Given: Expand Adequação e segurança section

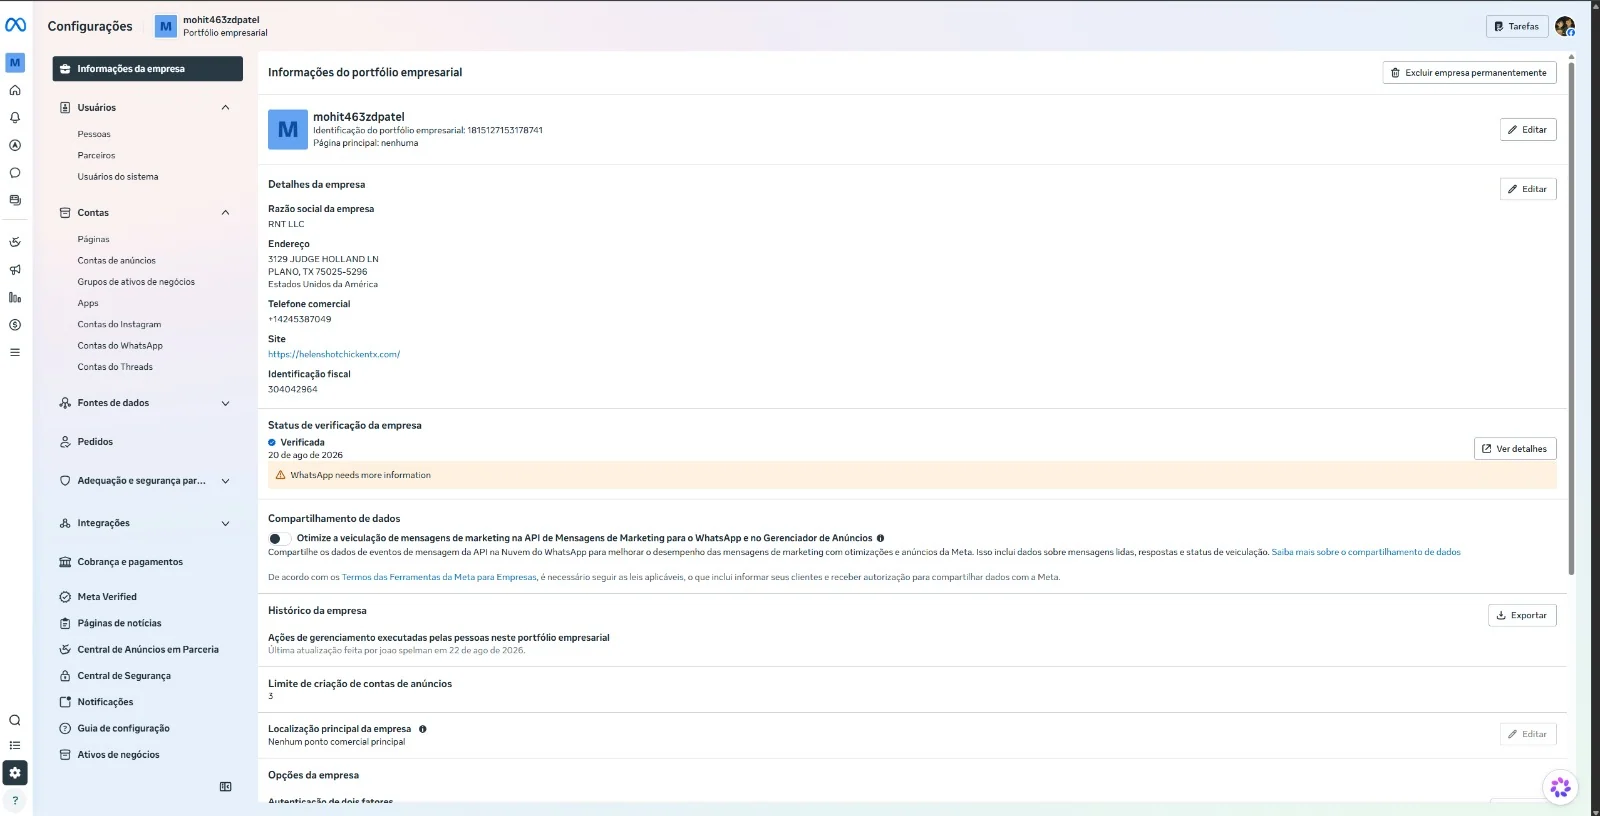Looking at the screenshot, I should click(x=225, y=481).
